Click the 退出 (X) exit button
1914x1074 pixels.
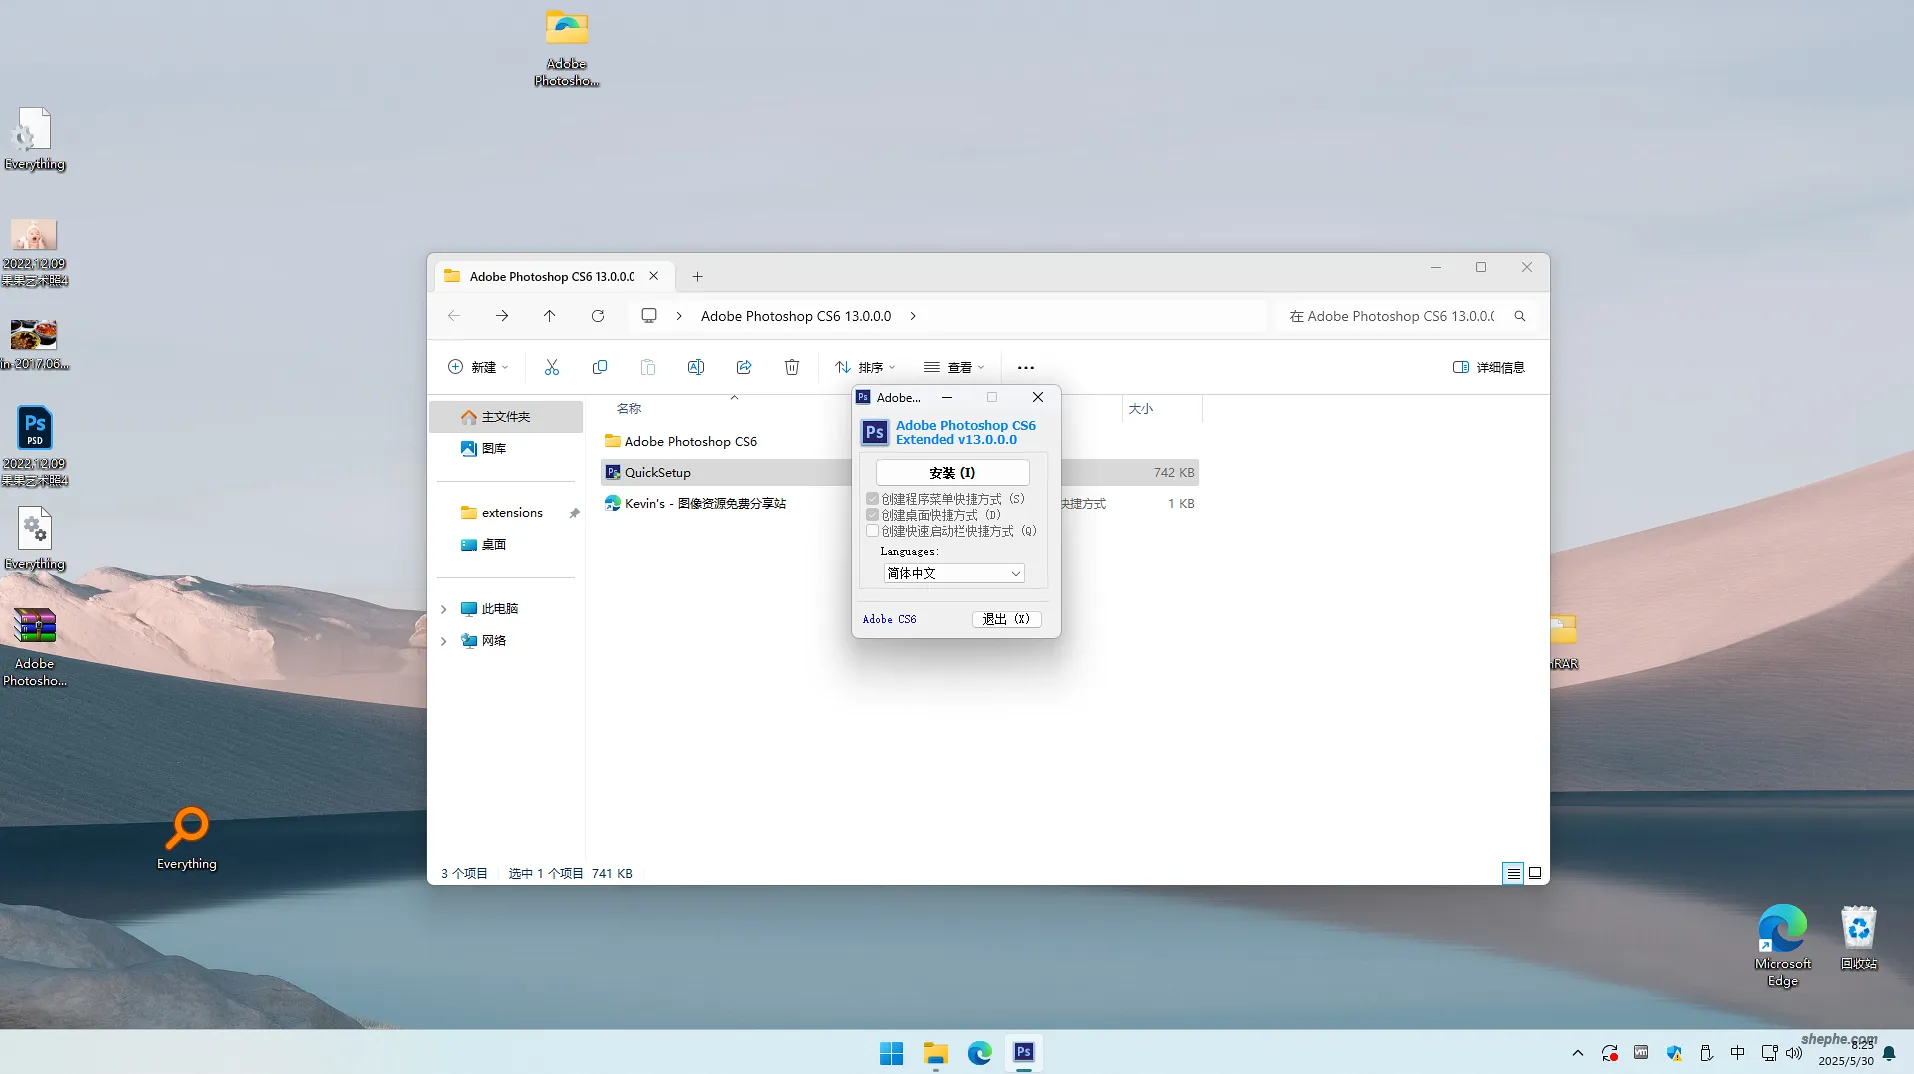pos(1006,619)
